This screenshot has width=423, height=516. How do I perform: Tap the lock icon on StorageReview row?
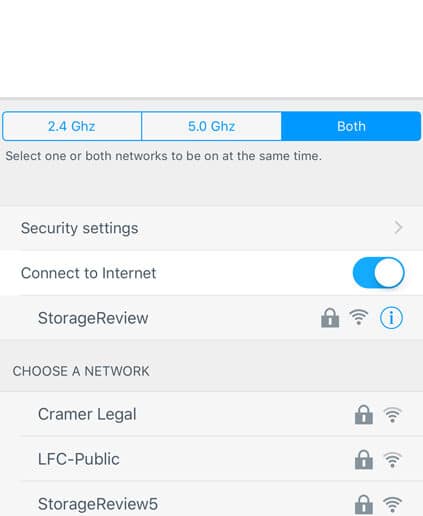(x=330, y=318)
